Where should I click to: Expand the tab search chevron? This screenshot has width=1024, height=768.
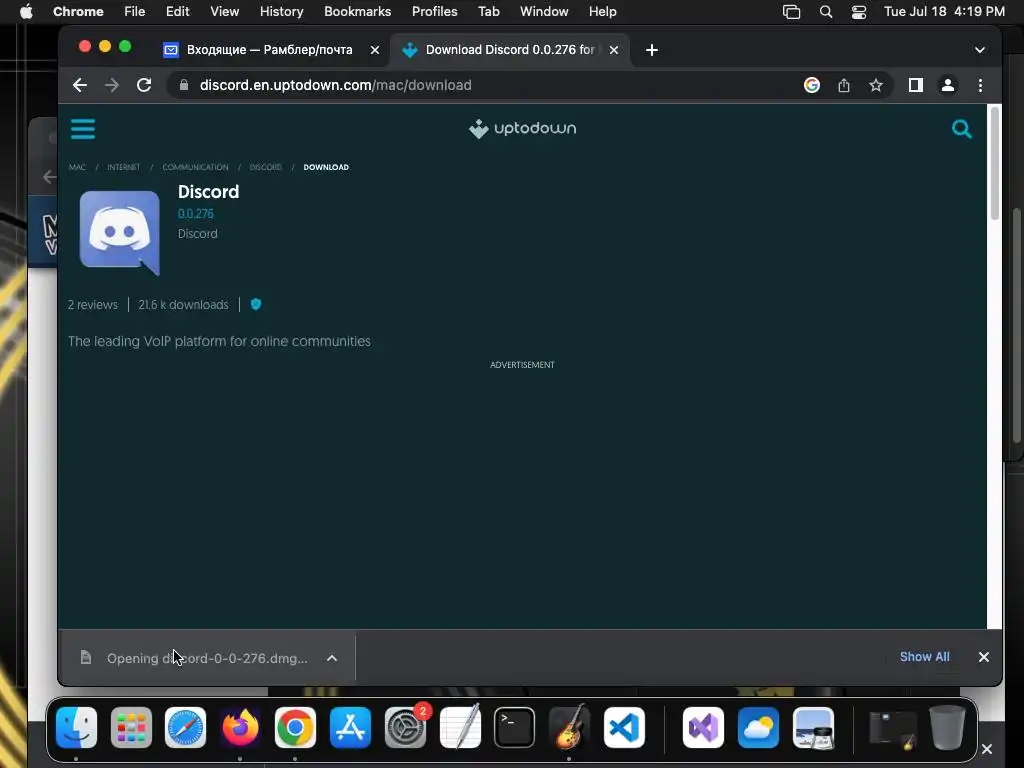pyautogui.click(x=980, y=50)
